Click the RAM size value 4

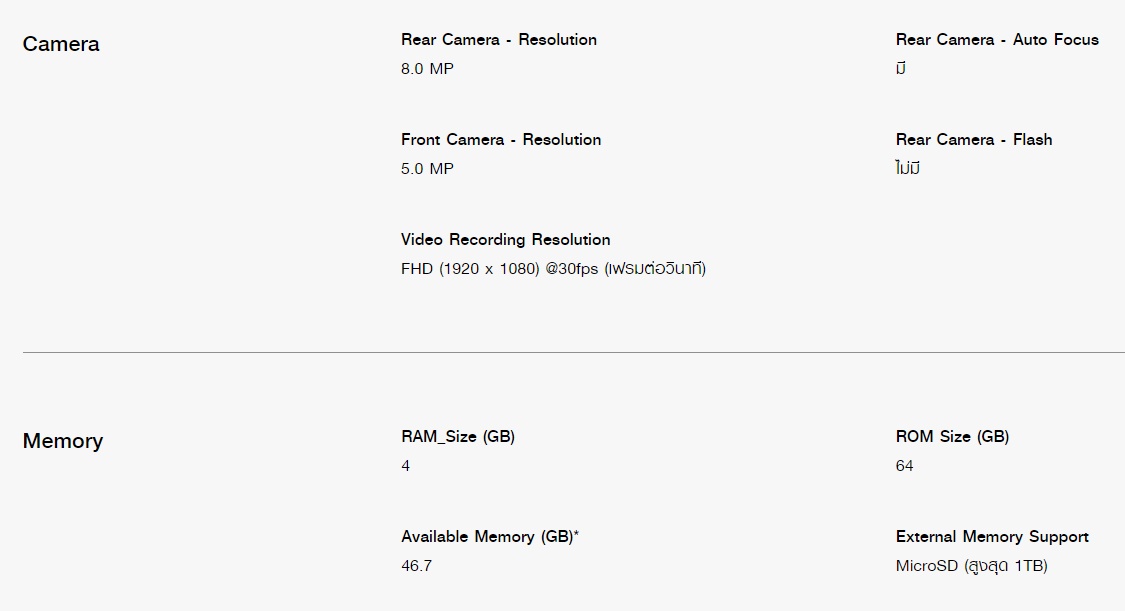(x=405, y=466)
